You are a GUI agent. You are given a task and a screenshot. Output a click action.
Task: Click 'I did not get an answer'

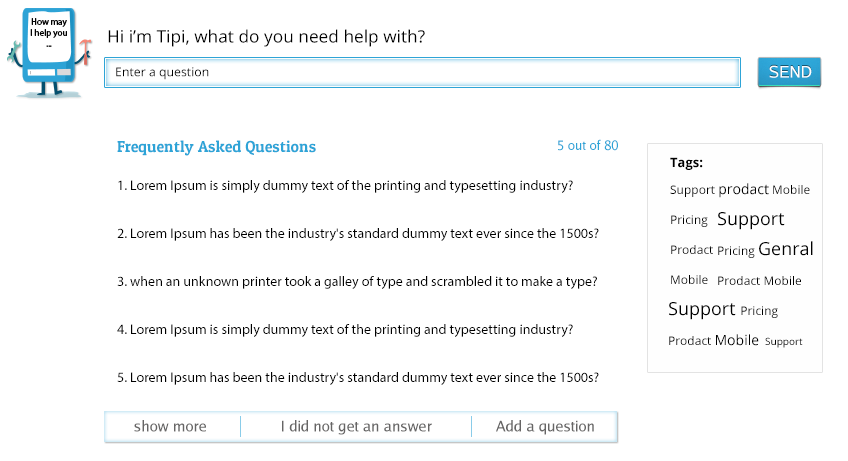click(x=356, y=426)
